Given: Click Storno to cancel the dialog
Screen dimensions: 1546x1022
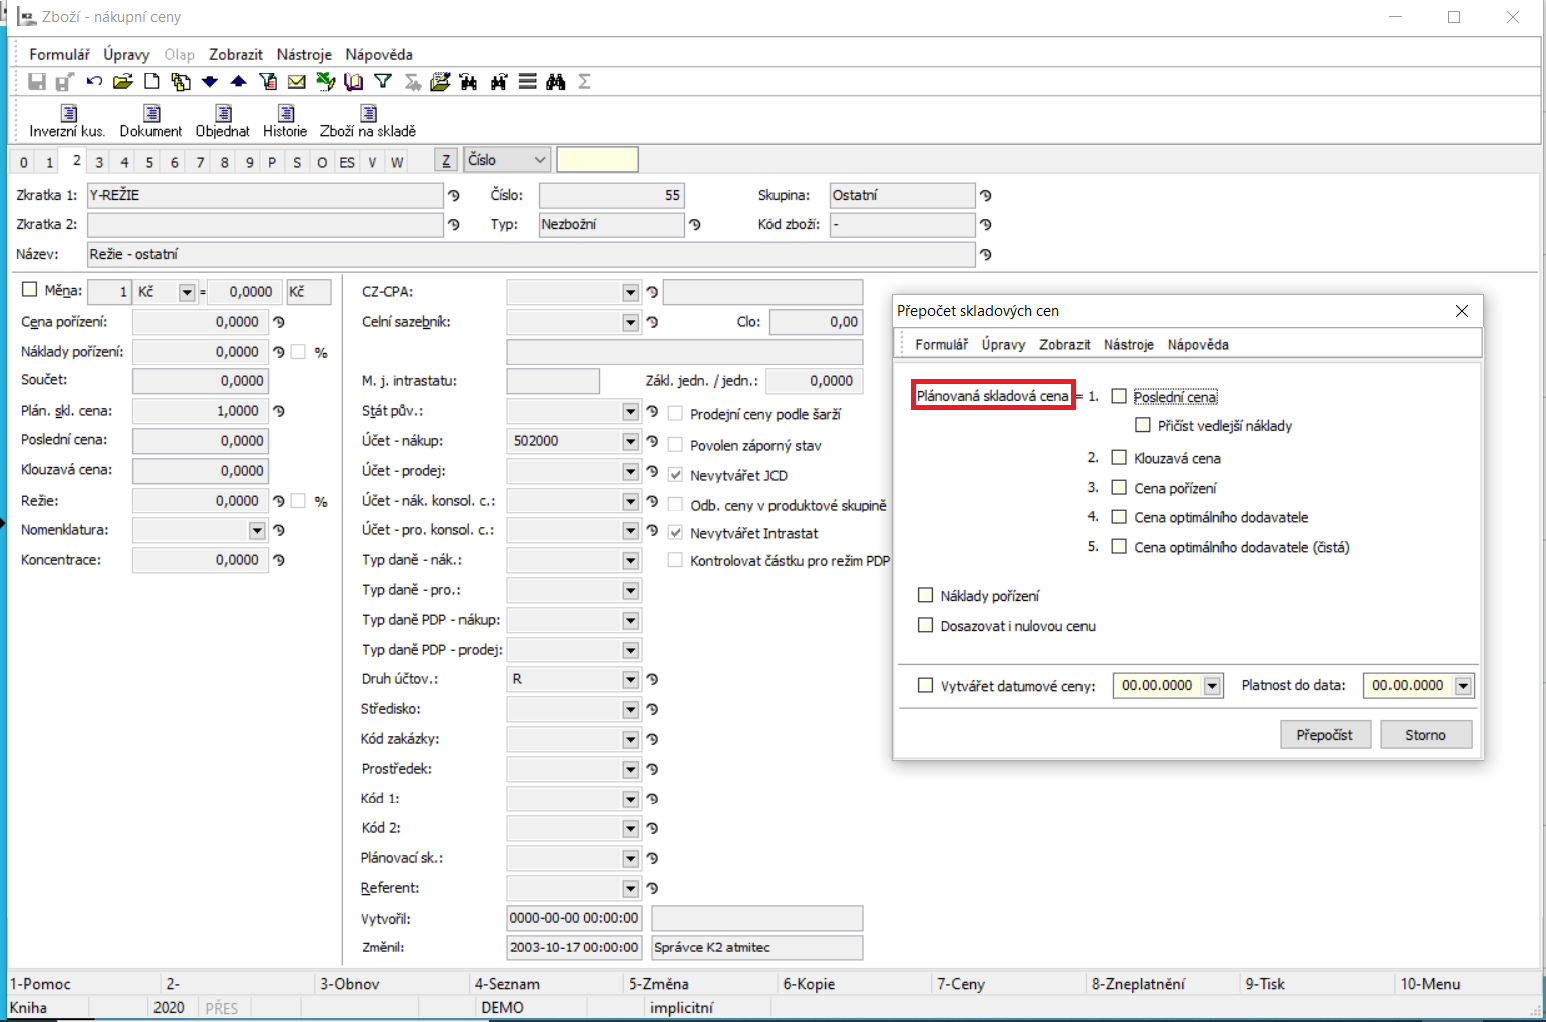Looking at the screenshot, I should click(x=1425, y=734).
